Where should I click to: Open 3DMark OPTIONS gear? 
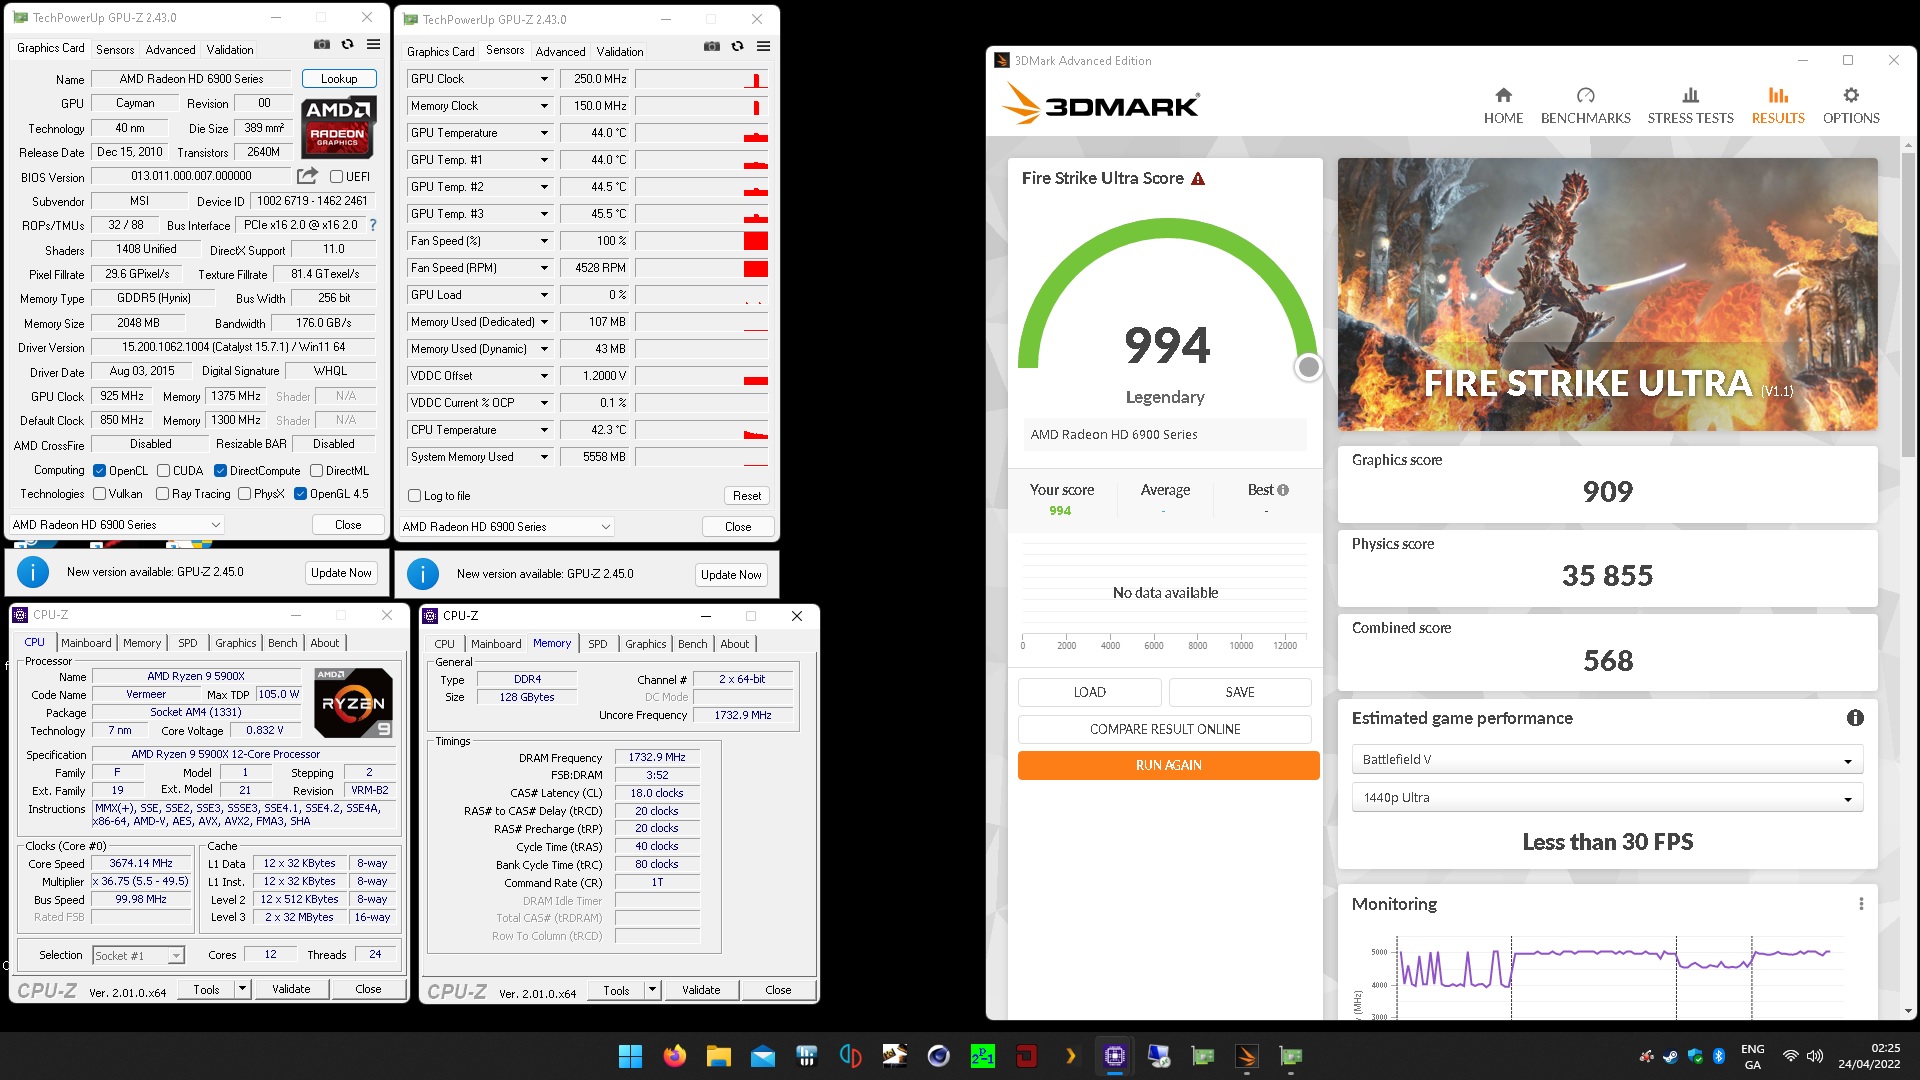[x=1851, y=105]
